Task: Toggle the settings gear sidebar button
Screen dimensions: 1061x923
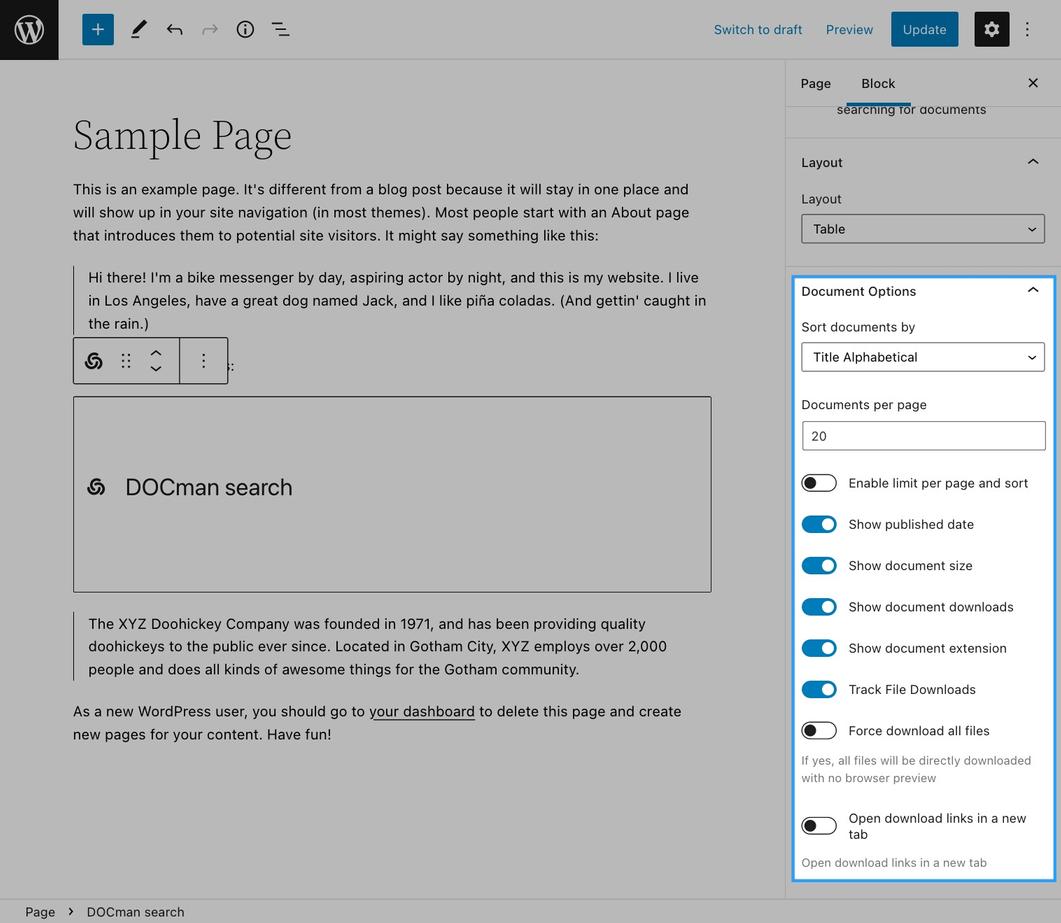Action: (991, 30)
